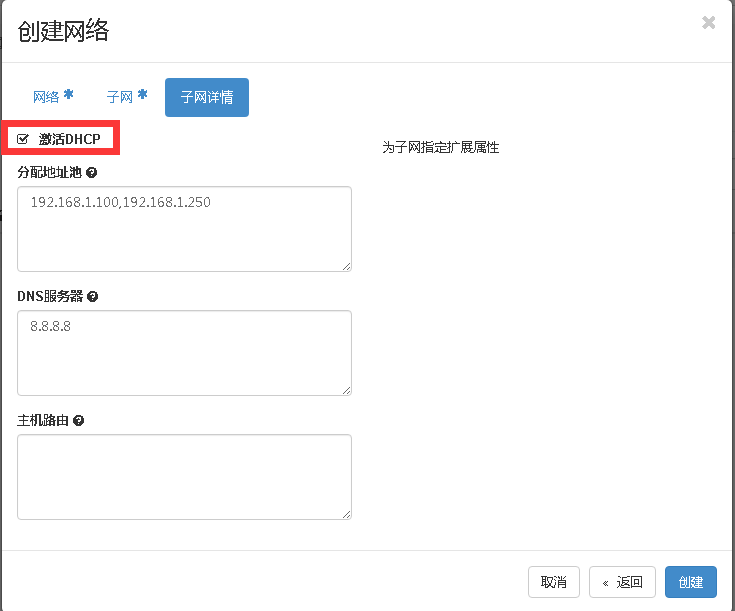
Task: Click the 为子网指定扩展属性 description text
Action: (x=441, y=147)
